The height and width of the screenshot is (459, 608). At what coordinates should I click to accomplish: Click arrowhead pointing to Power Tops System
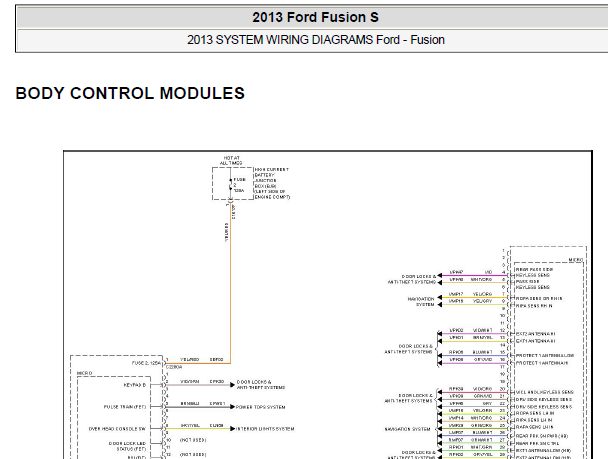(233, 407)
